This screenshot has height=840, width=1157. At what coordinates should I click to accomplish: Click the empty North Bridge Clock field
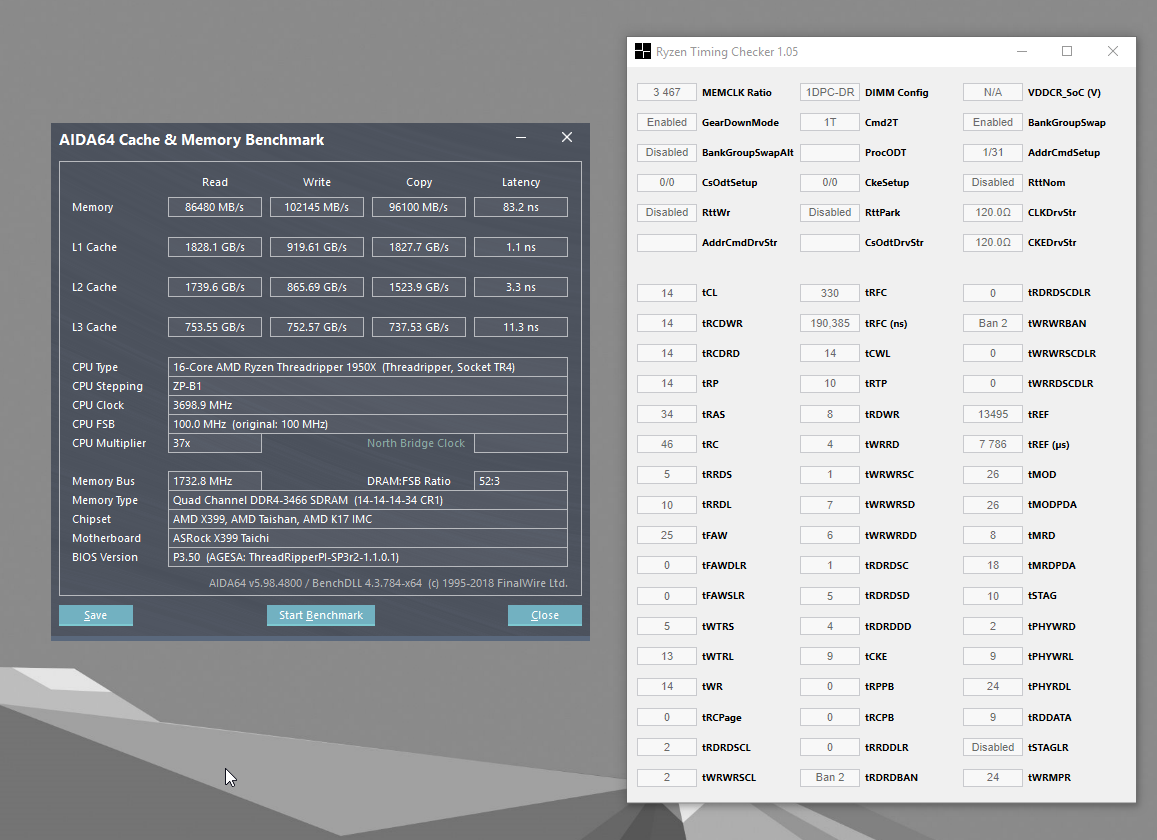tap(521, 443)
